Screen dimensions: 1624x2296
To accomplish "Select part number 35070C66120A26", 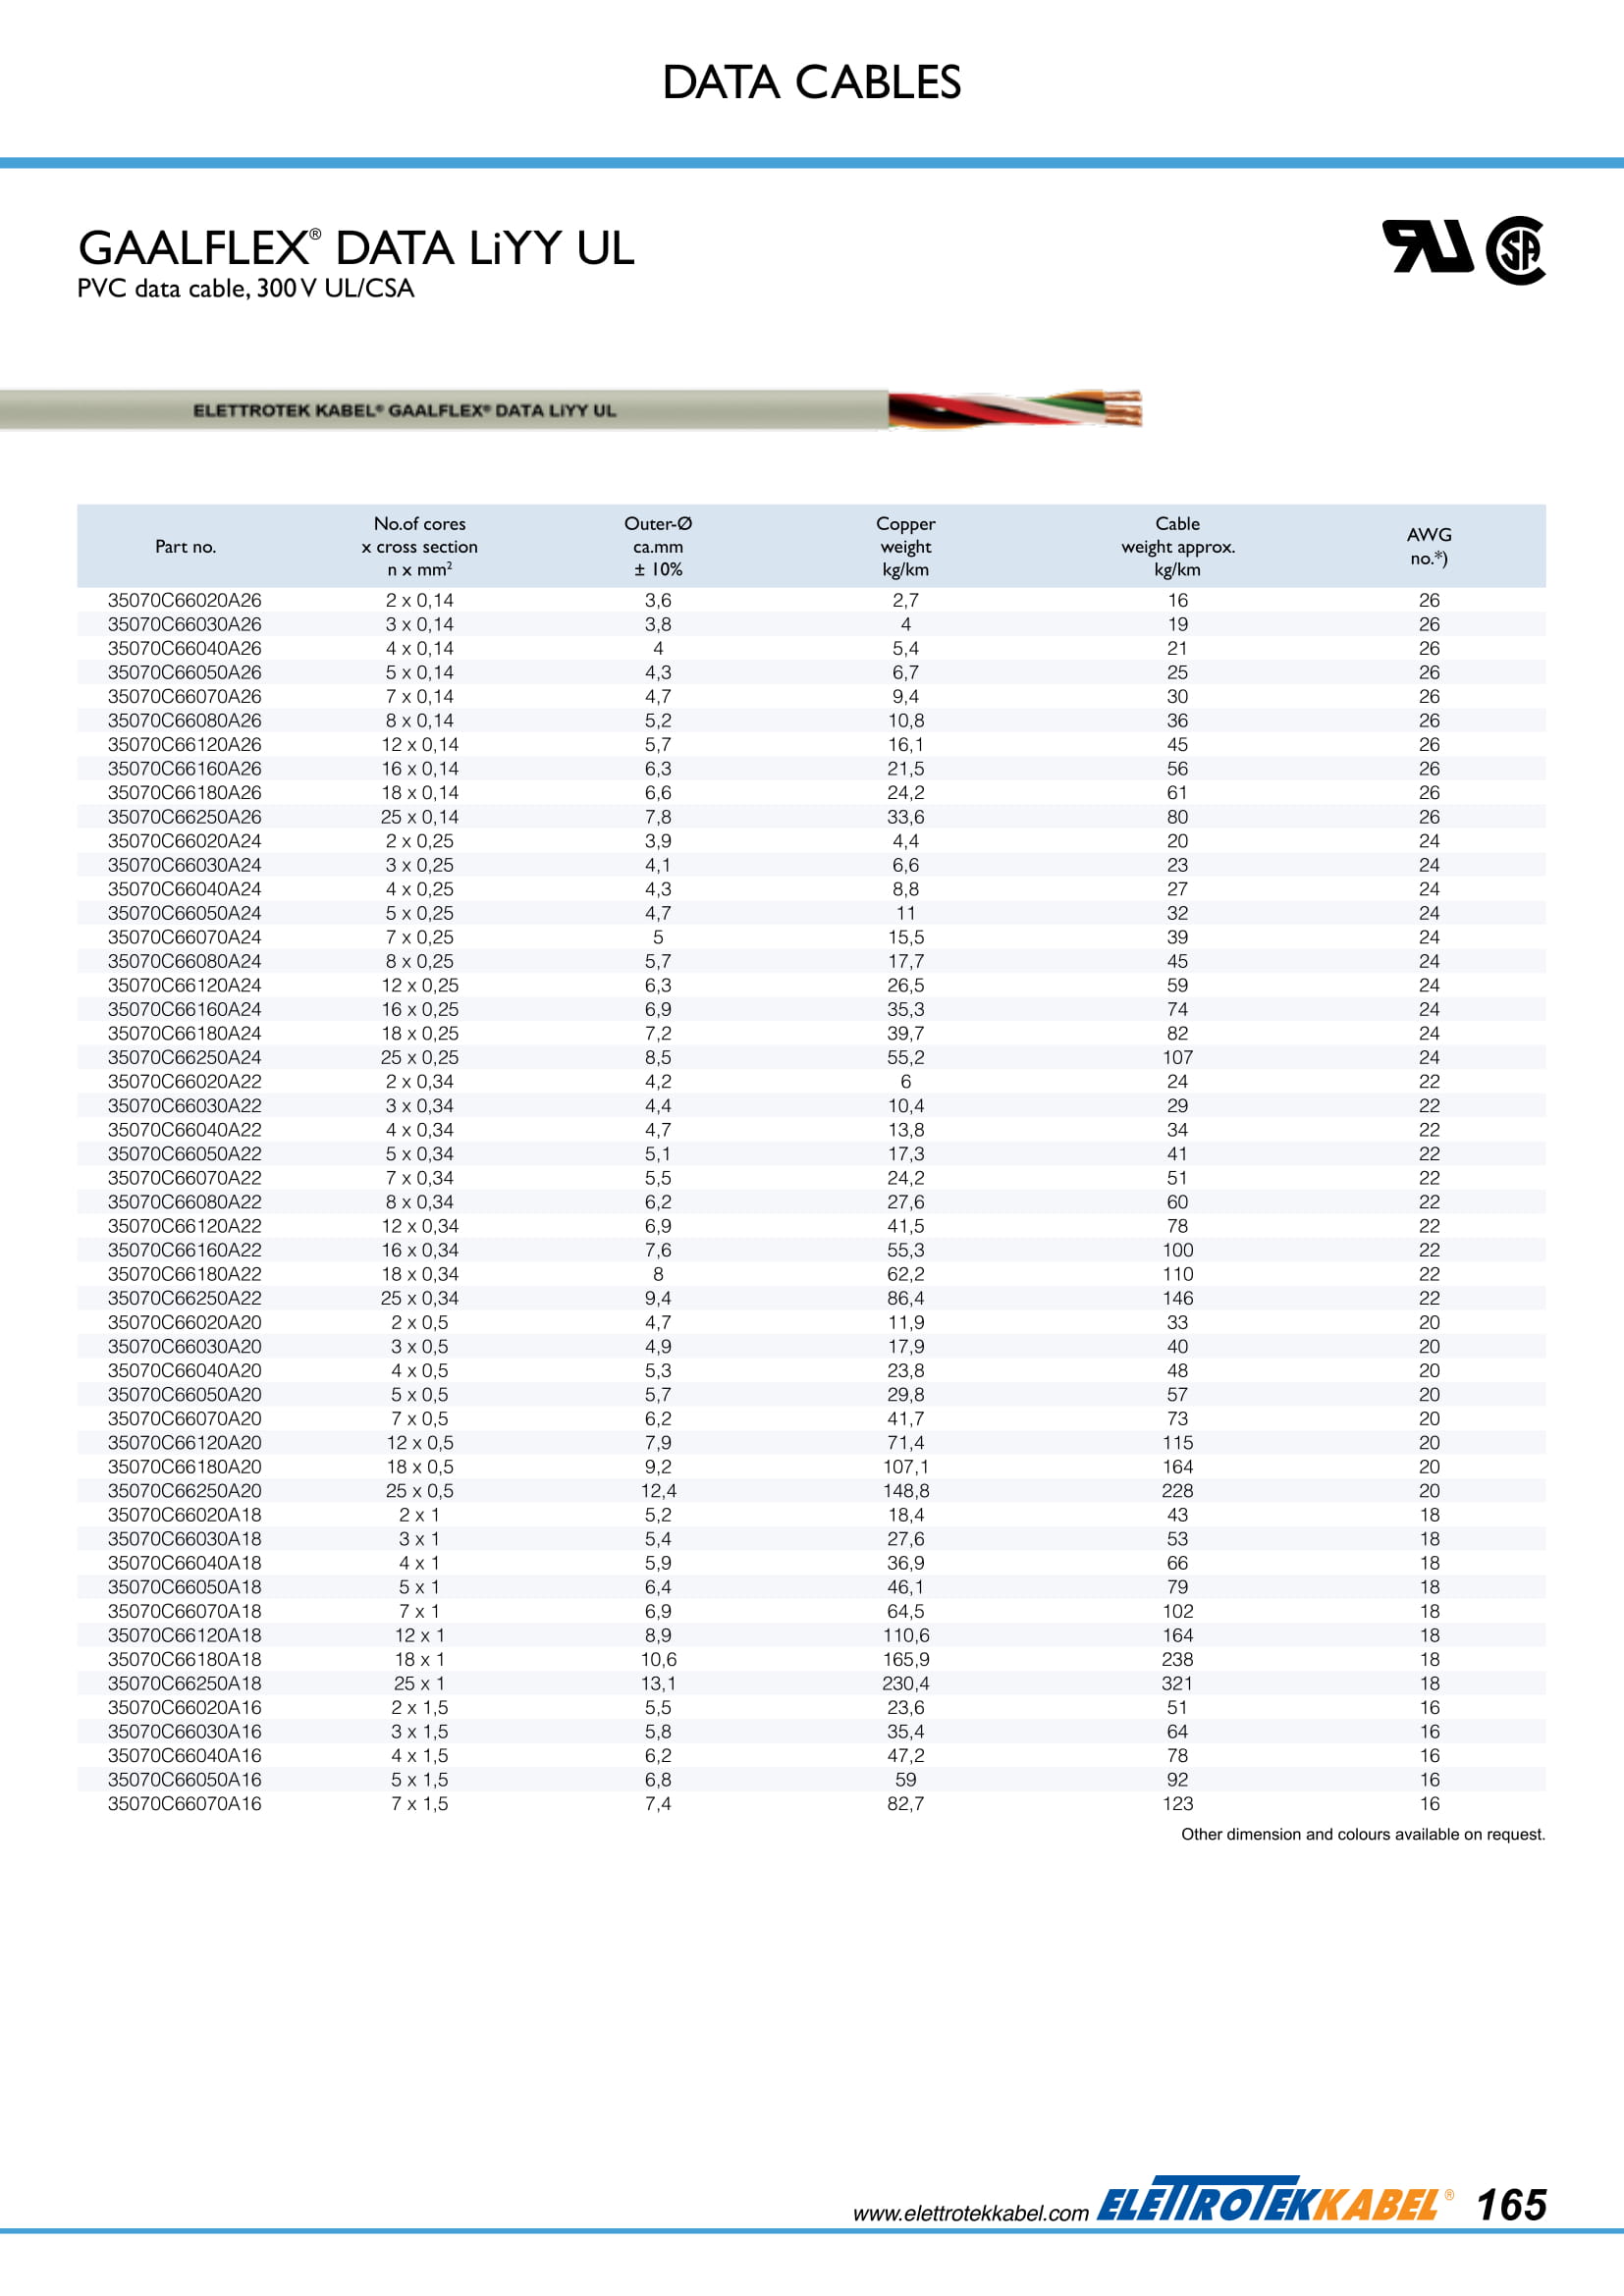I will click(x=185, y=745).
